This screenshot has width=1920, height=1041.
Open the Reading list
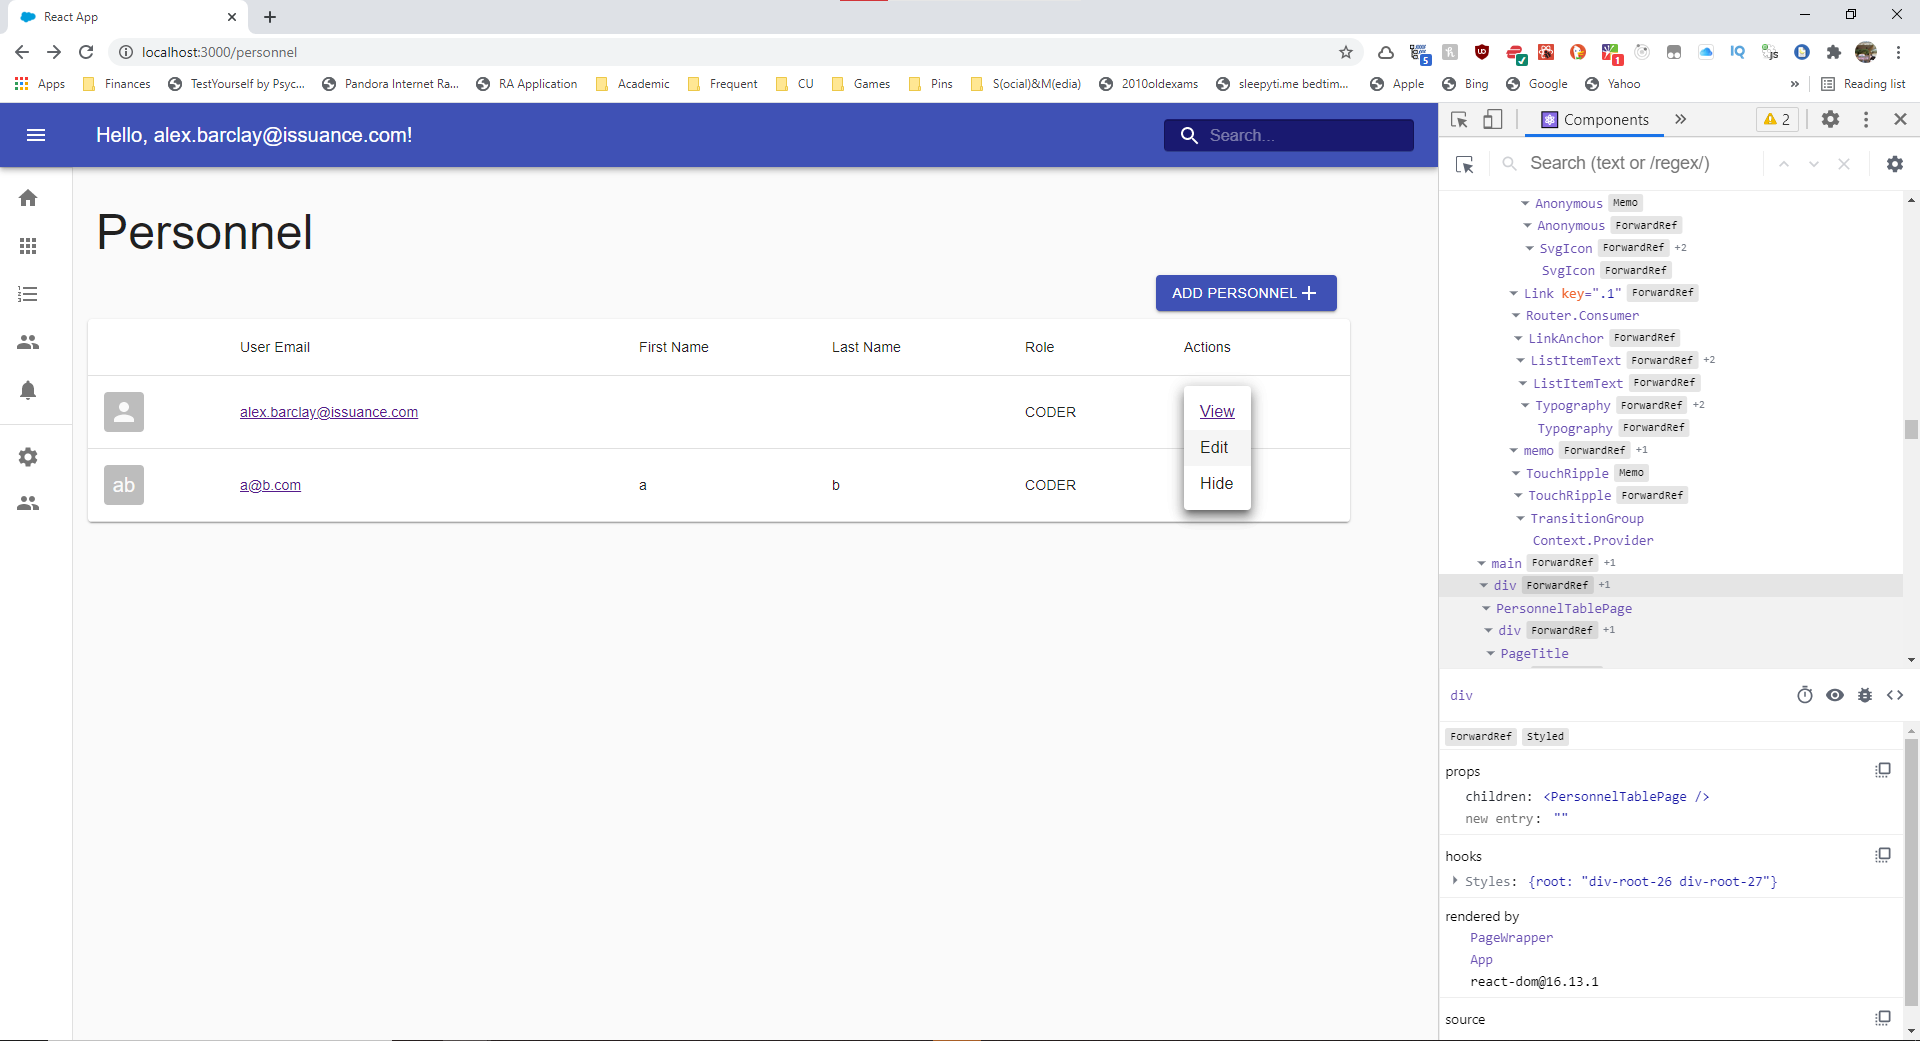coord(1864,84)
